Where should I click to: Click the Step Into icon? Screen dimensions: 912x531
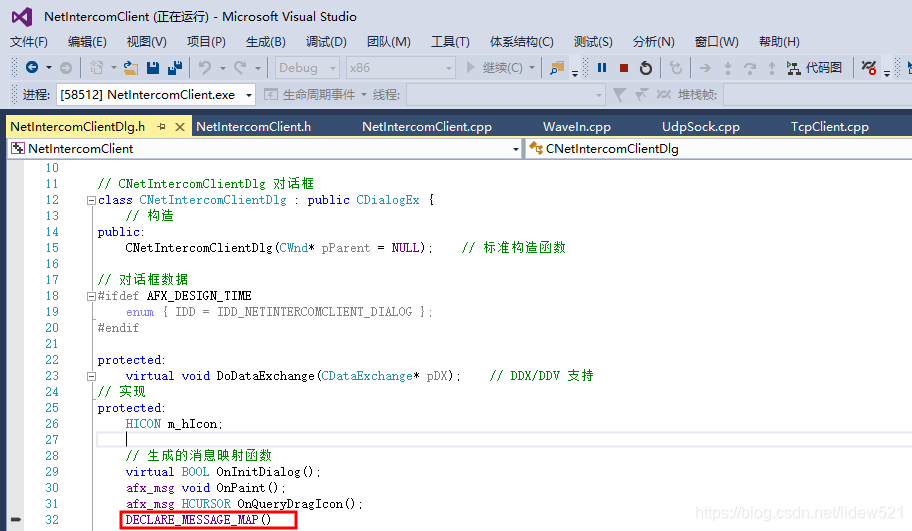(728, 68)
